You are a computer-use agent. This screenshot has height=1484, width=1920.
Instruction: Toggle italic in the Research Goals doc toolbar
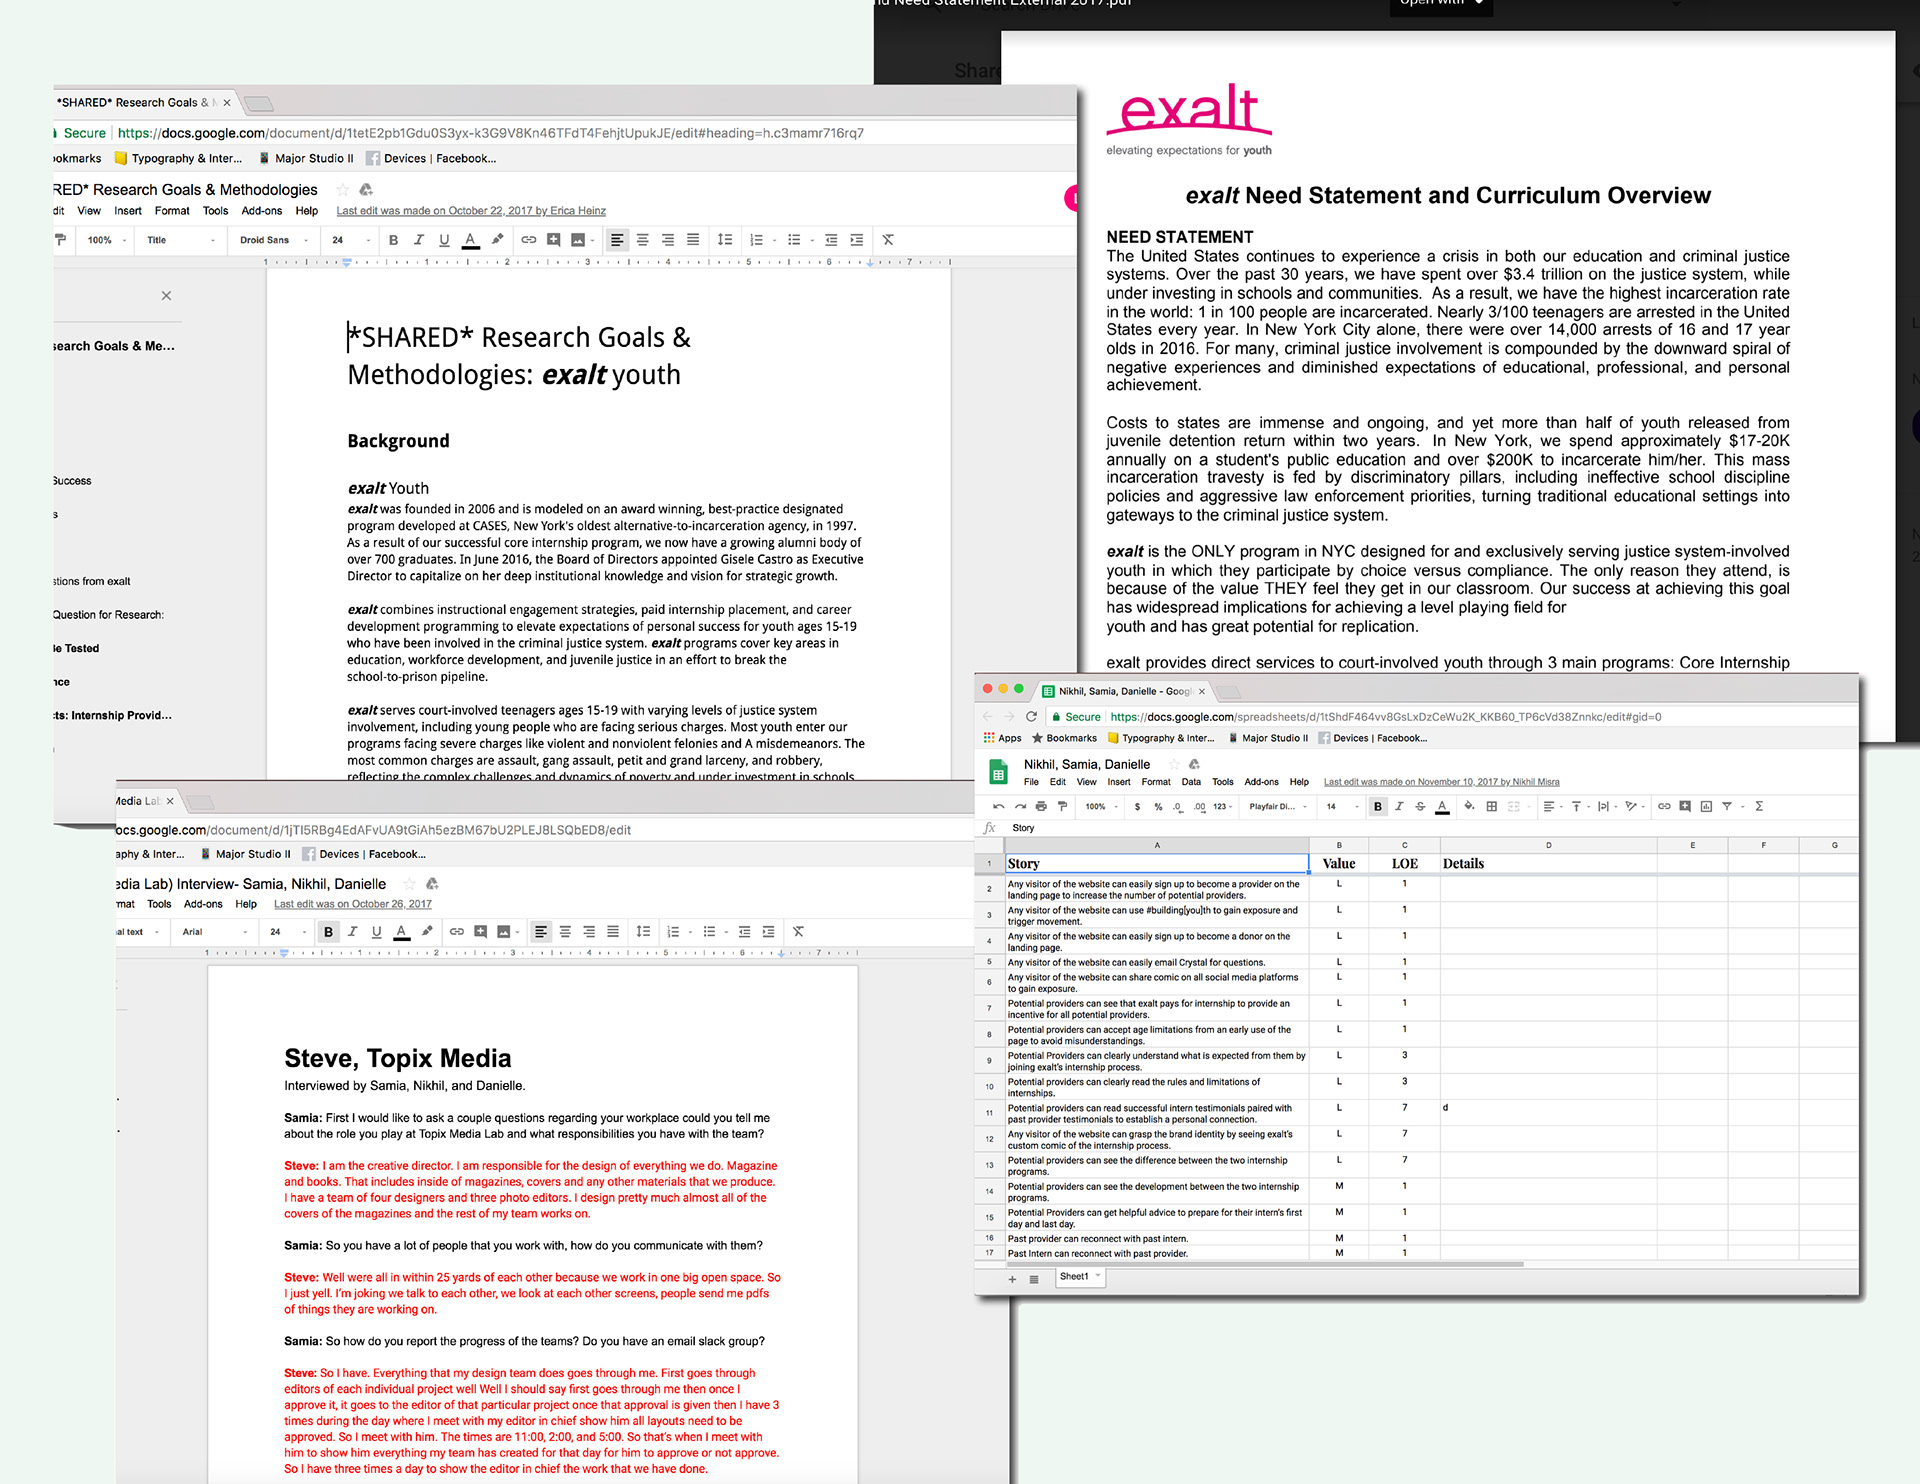[x=419, y=240]
